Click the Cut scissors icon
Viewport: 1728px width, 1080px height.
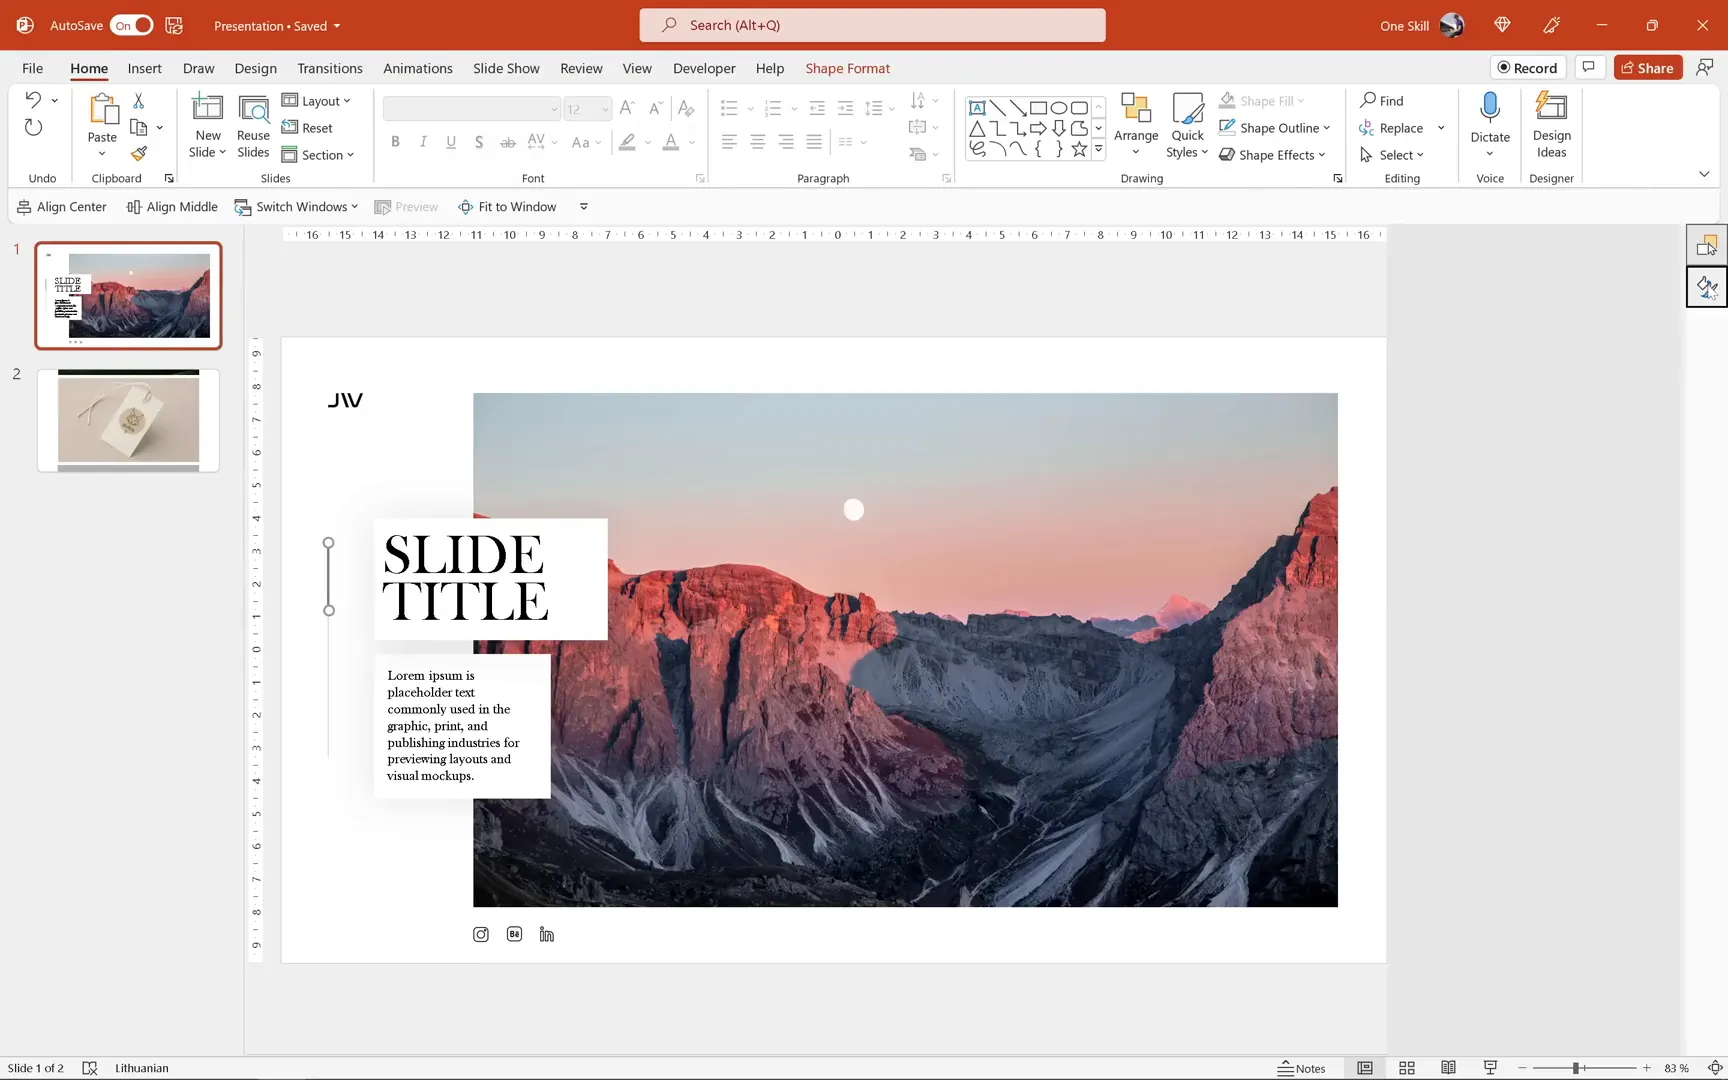click(139, 101)
